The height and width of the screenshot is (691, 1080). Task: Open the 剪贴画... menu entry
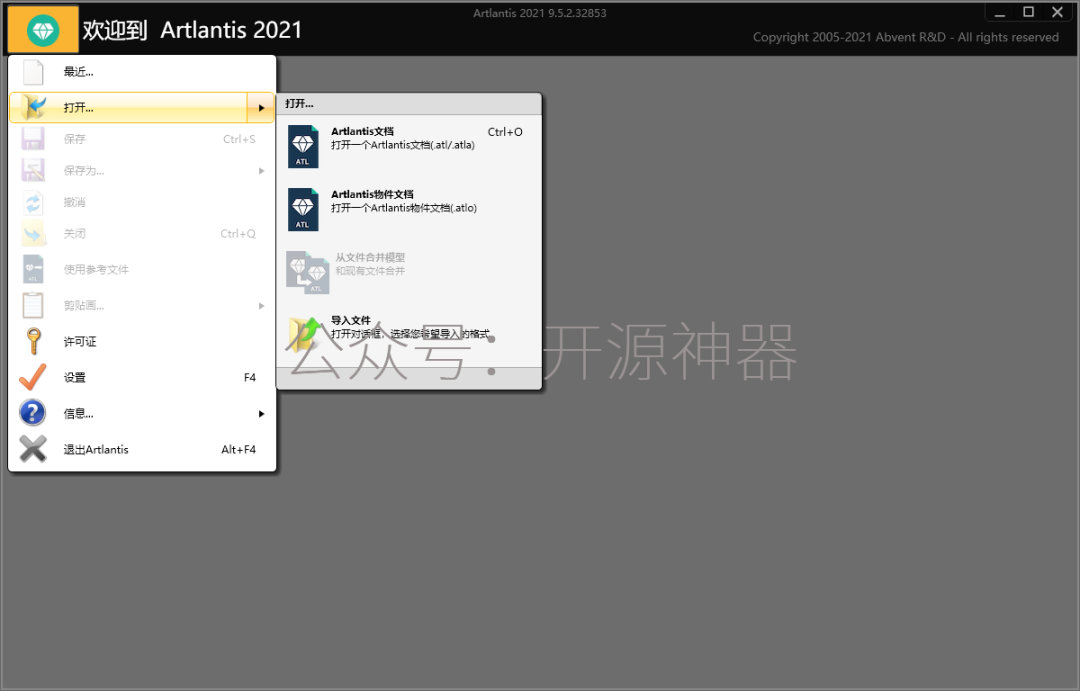[142, 305]
